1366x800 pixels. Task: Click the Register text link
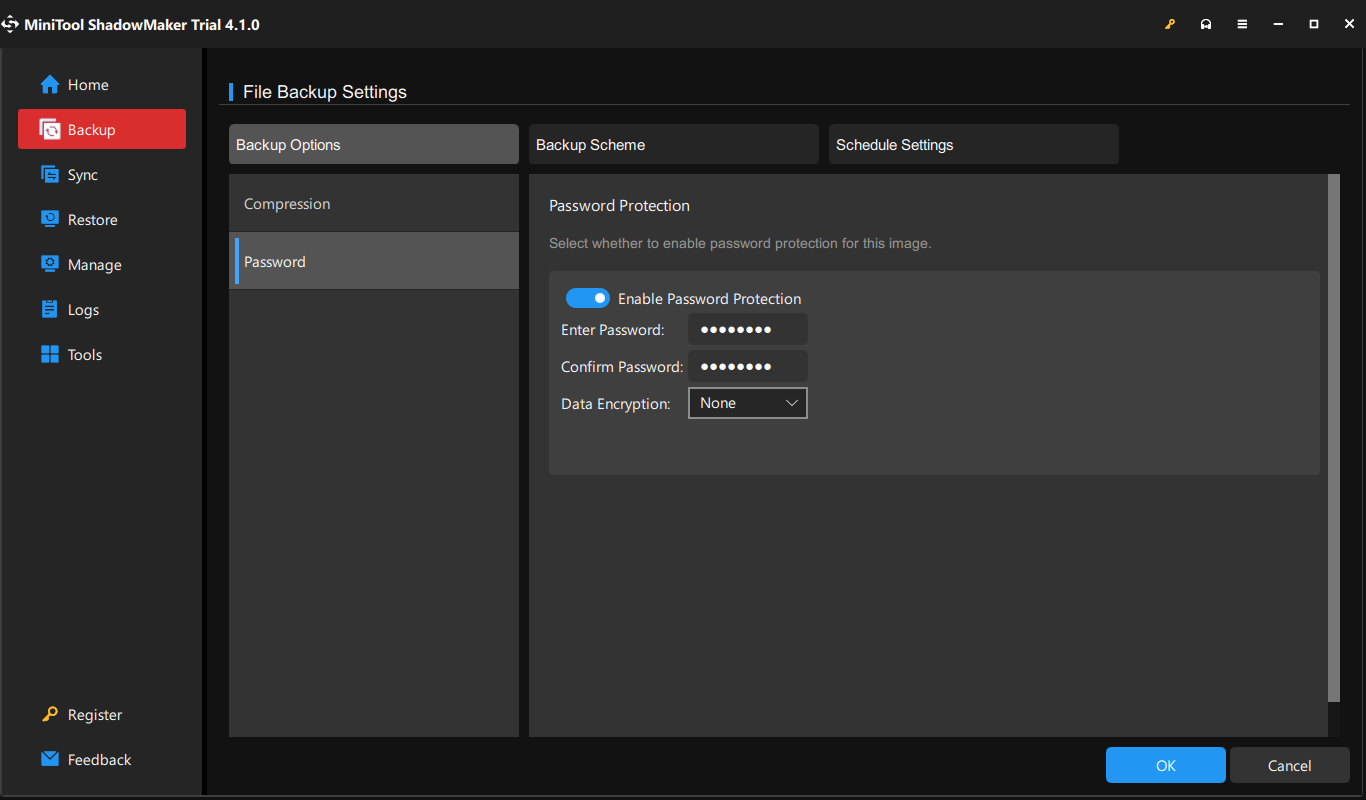(95, 715)
